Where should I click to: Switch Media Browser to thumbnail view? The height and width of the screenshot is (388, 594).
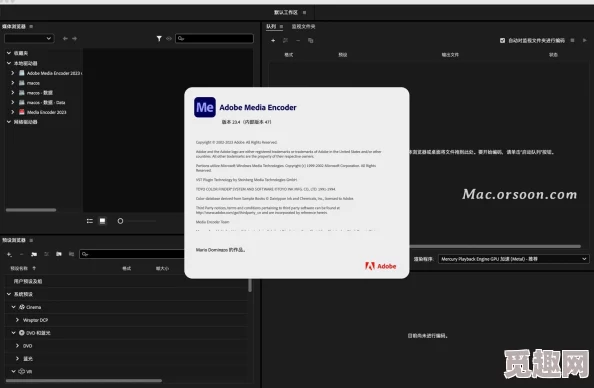click(x=102, y=221)
